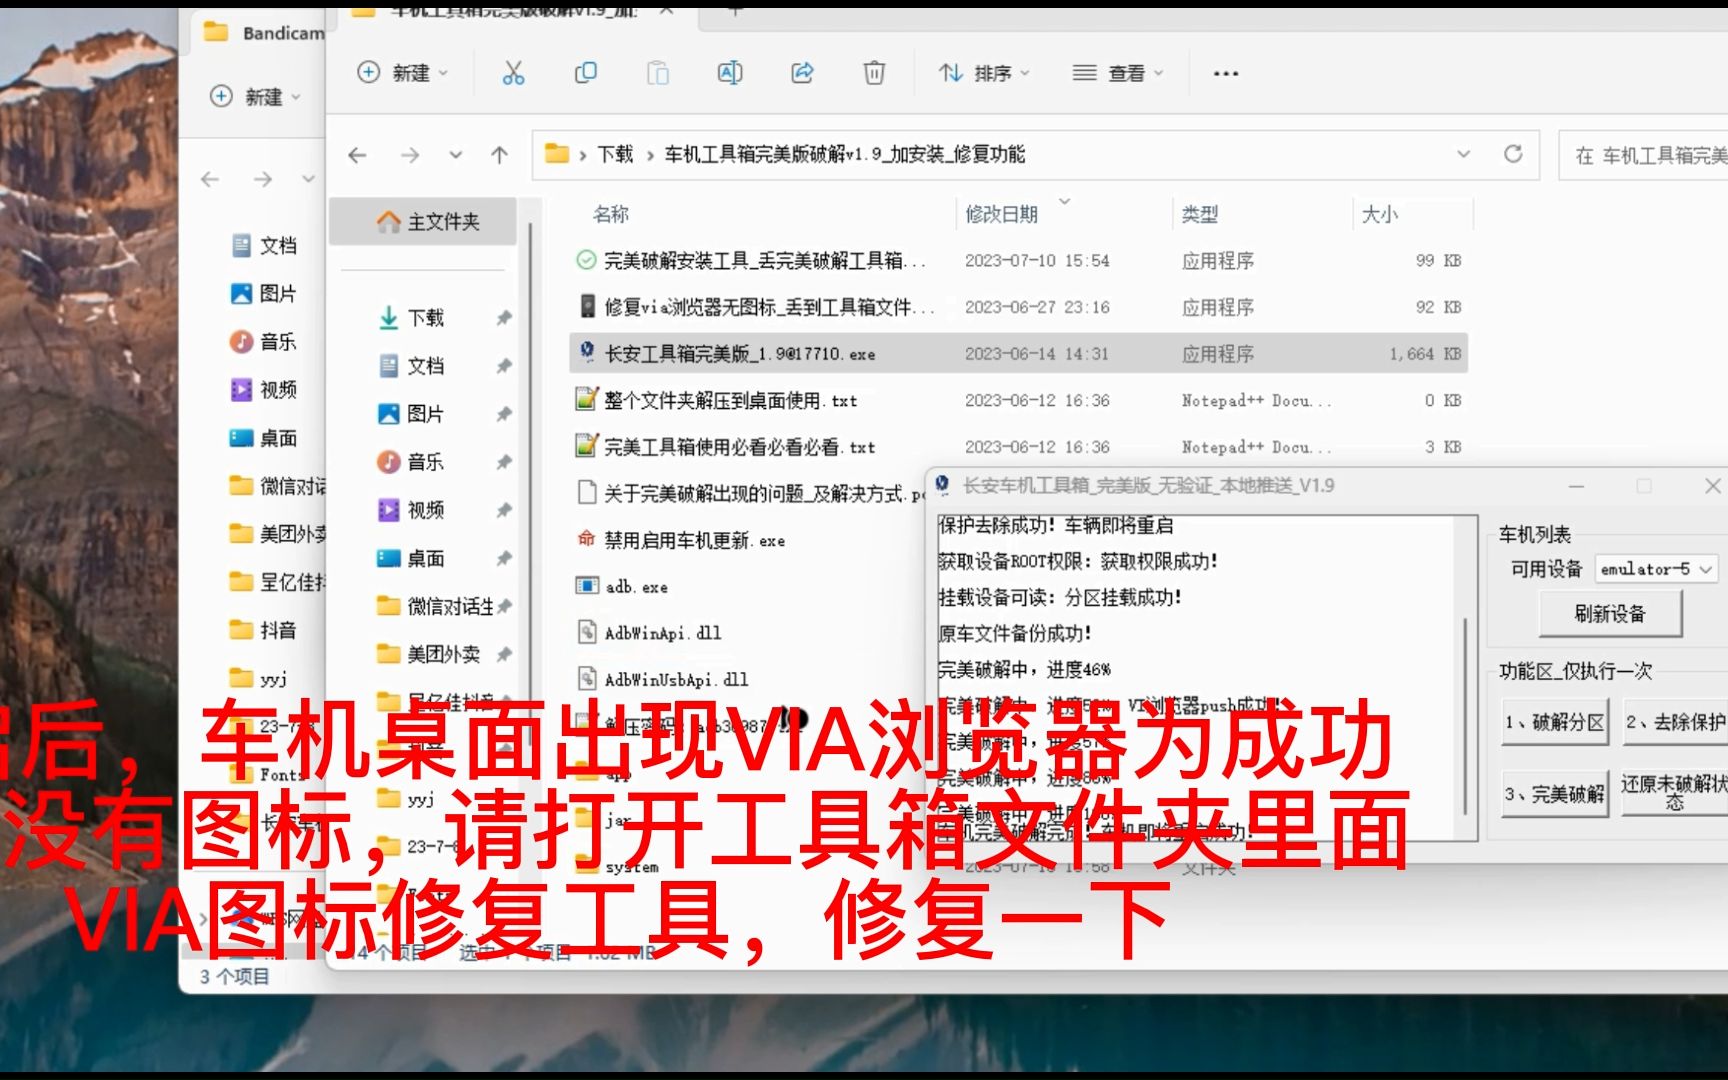Click back arrow in the back Bandicam window
This screenshot has height=1080, width=1728.
pyautogui.click(x=210, y=179)
